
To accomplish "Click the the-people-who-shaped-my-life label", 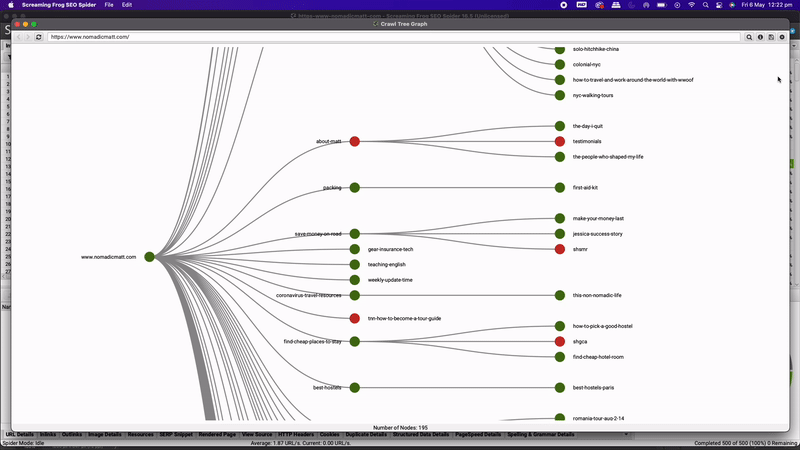I will 608,157.
